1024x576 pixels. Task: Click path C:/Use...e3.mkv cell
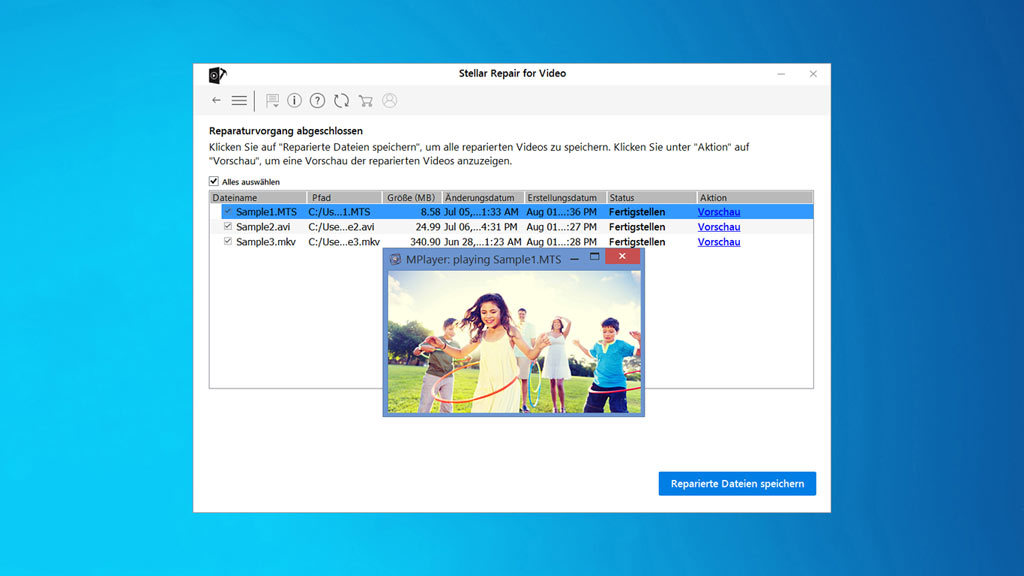pyautogui.click(x=344, y=242)
